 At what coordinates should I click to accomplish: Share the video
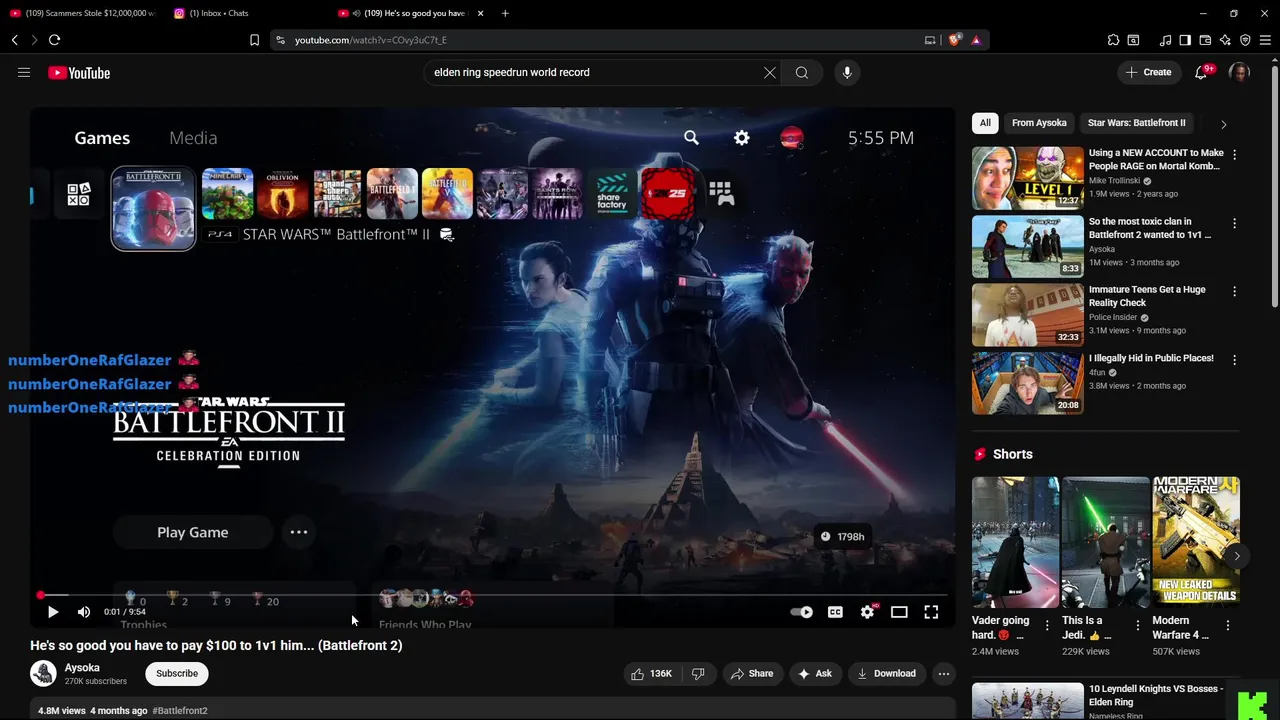[x=752, y=674]
